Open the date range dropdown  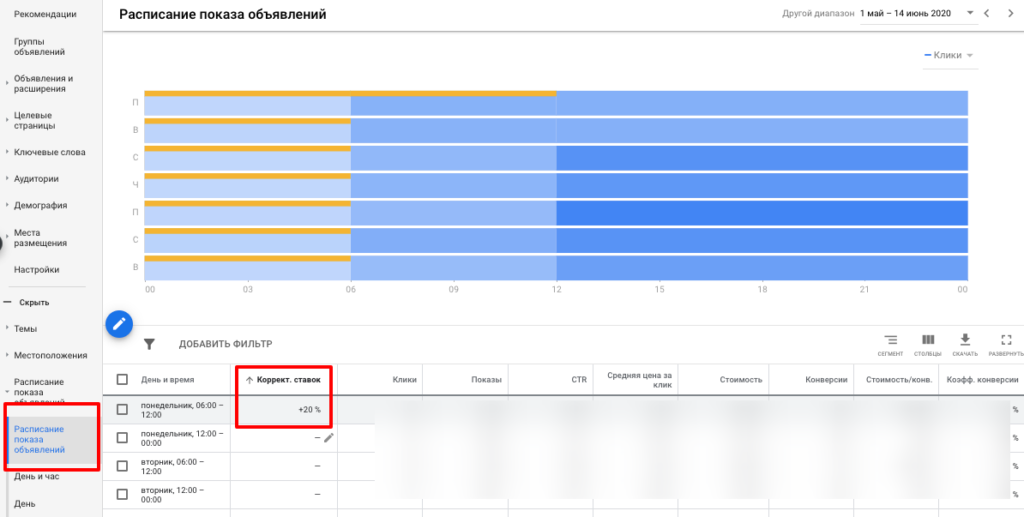coord(969,14)
